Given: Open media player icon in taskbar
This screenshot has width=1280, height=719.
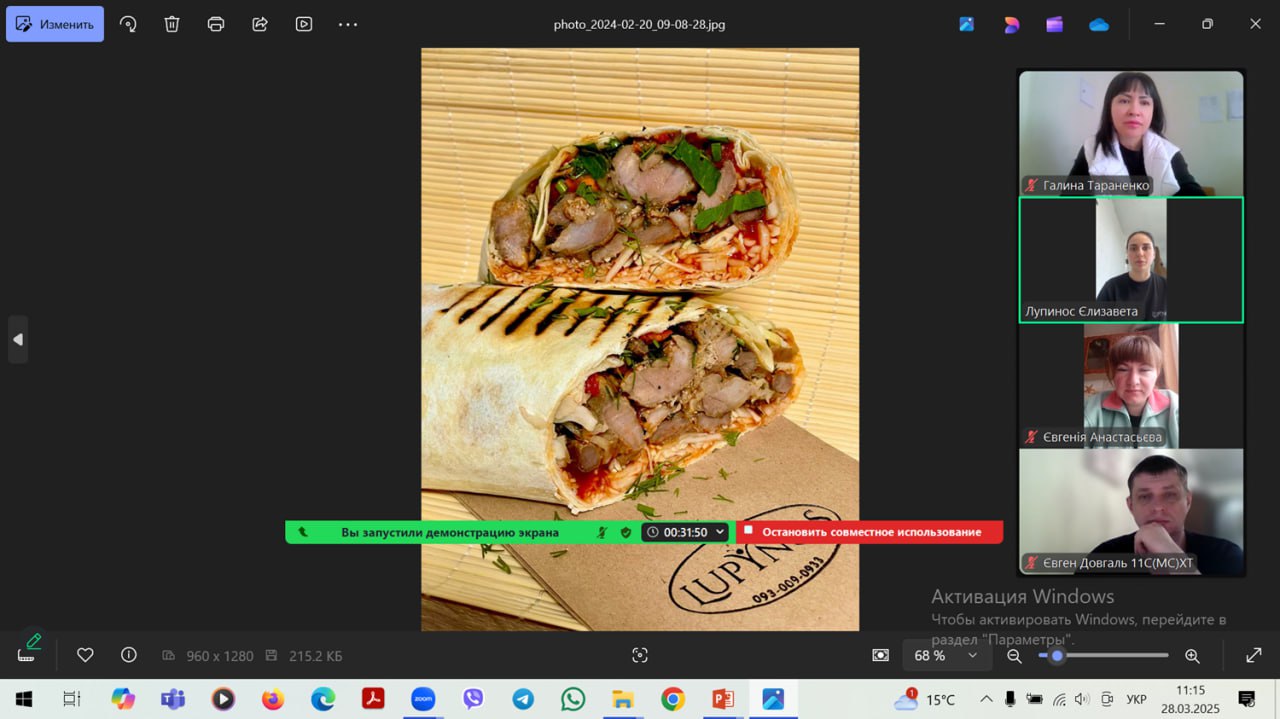Looking at the screenshot, I should coord(223,699).
